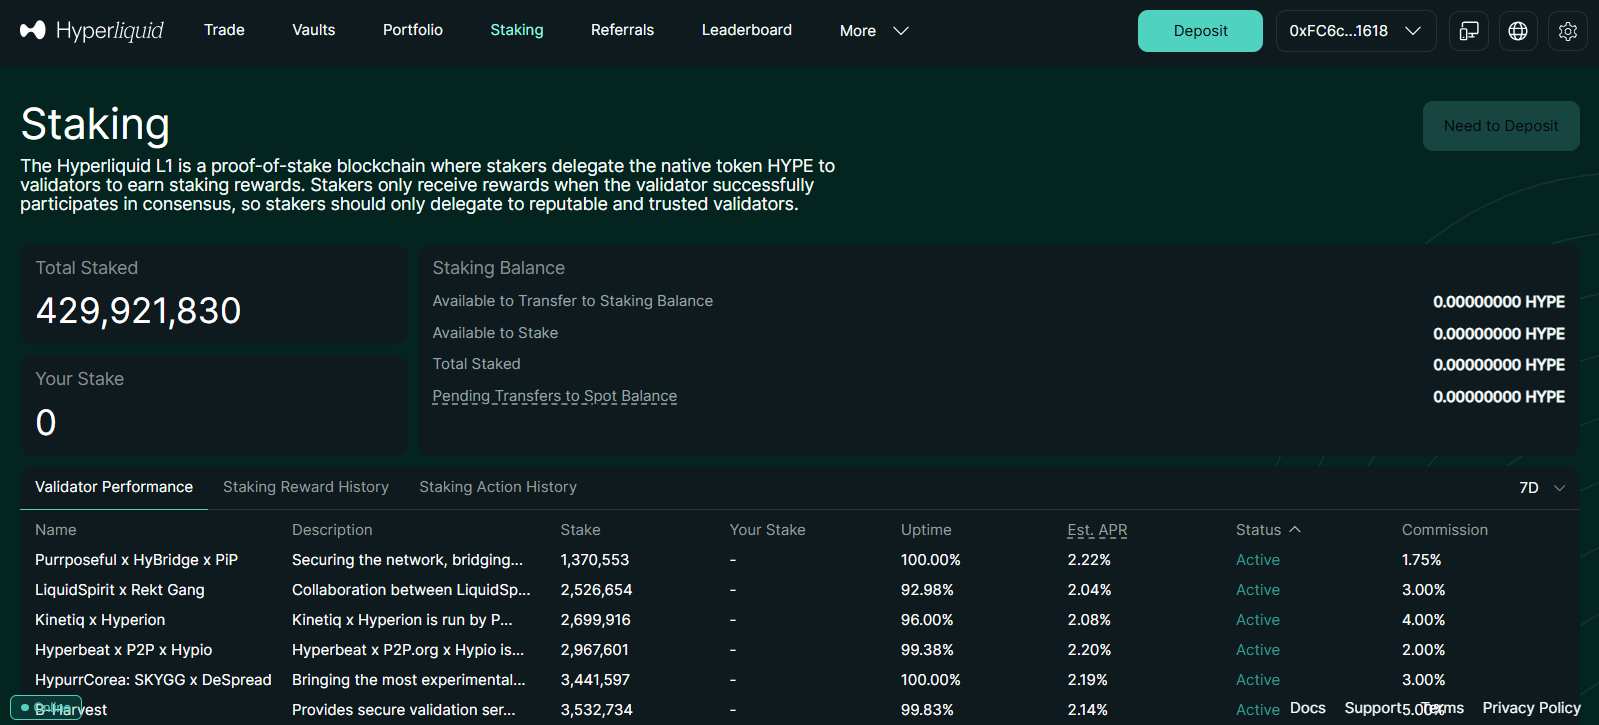Select validator LiquidSpirit x Rekt Gang
The height and width of the screenshot is (725, 1599).
point(120,590)
